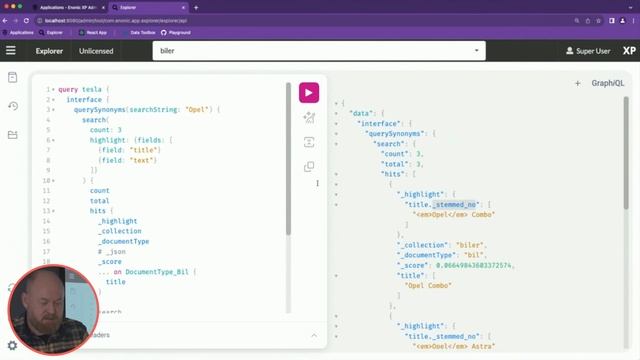
Task: Click the _highlight field on line 14
Action: (118, 221)
